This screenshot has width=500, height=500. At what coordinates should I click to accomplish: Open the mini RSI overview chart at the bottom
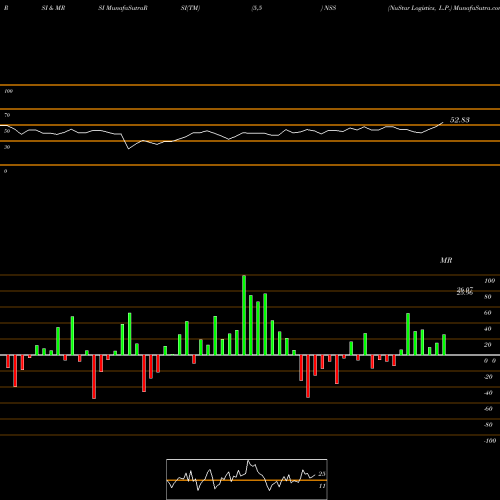point(247,479)
